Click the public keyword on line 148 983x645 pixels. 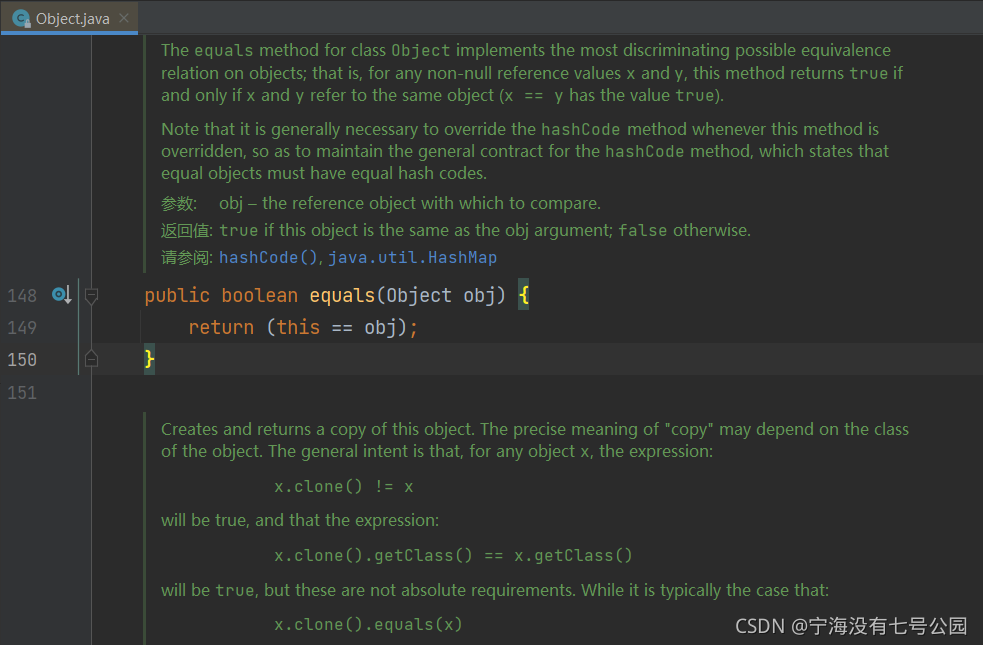177,295
